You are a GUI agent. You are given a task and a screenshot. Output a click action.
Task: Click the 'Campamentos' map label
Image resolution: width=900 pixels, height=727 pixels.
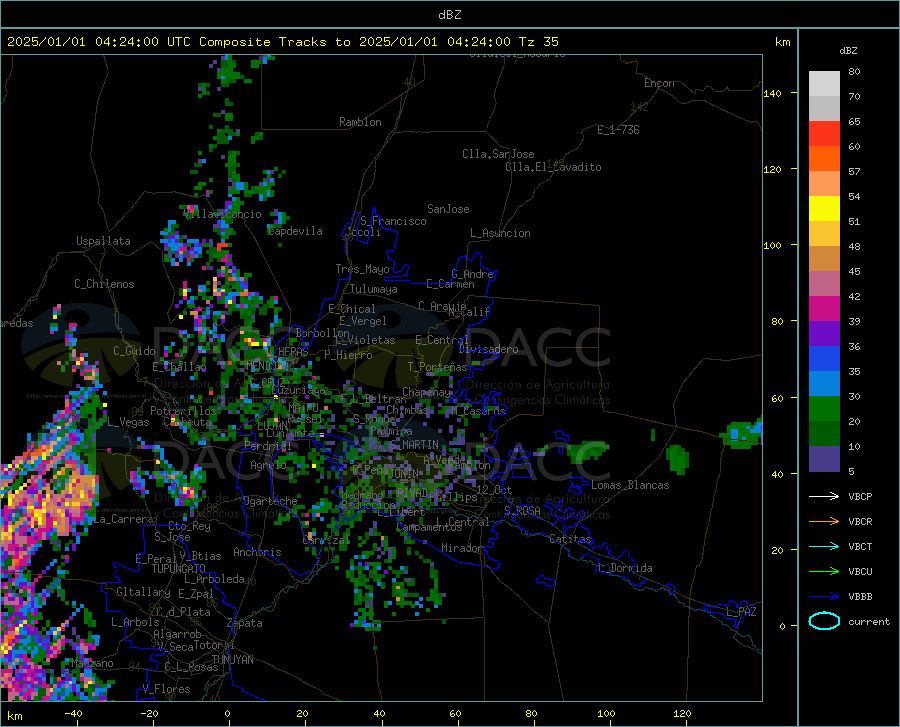429,527
